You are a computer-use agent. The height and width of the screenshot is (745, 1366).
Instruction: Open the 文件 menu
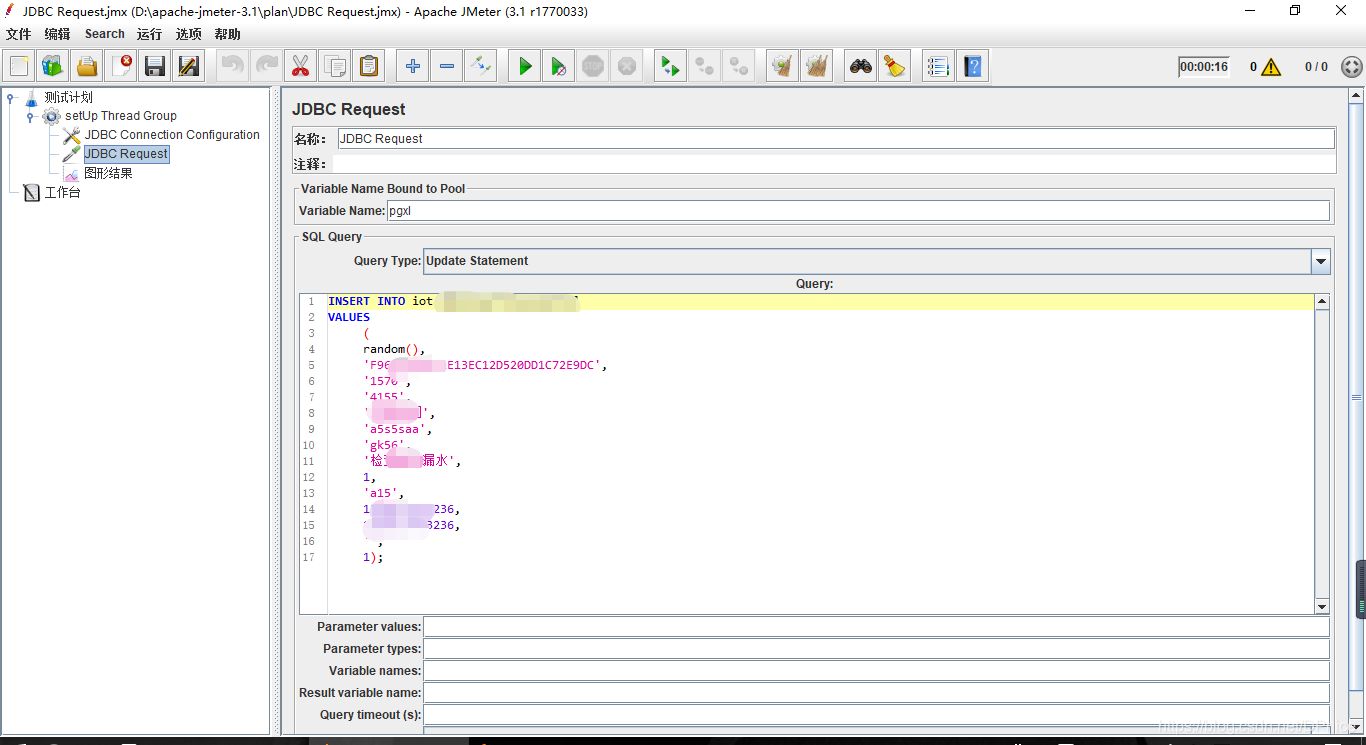[19, 34]
